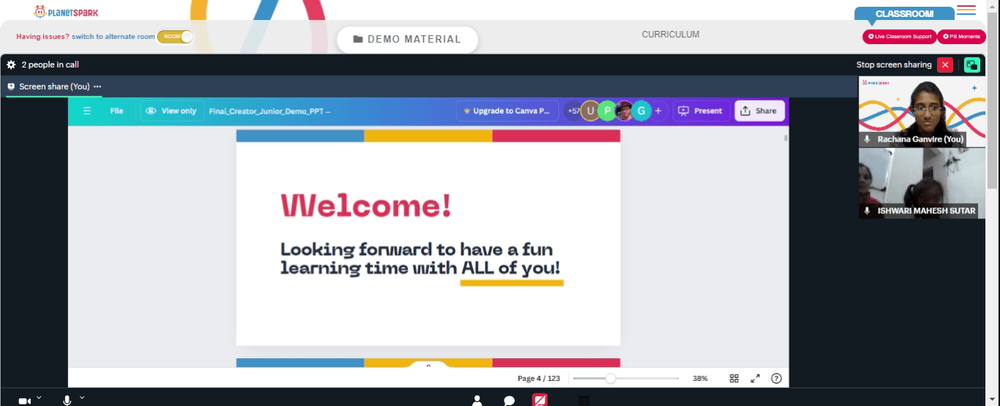Click the Welcome! slide

point(428,238)
